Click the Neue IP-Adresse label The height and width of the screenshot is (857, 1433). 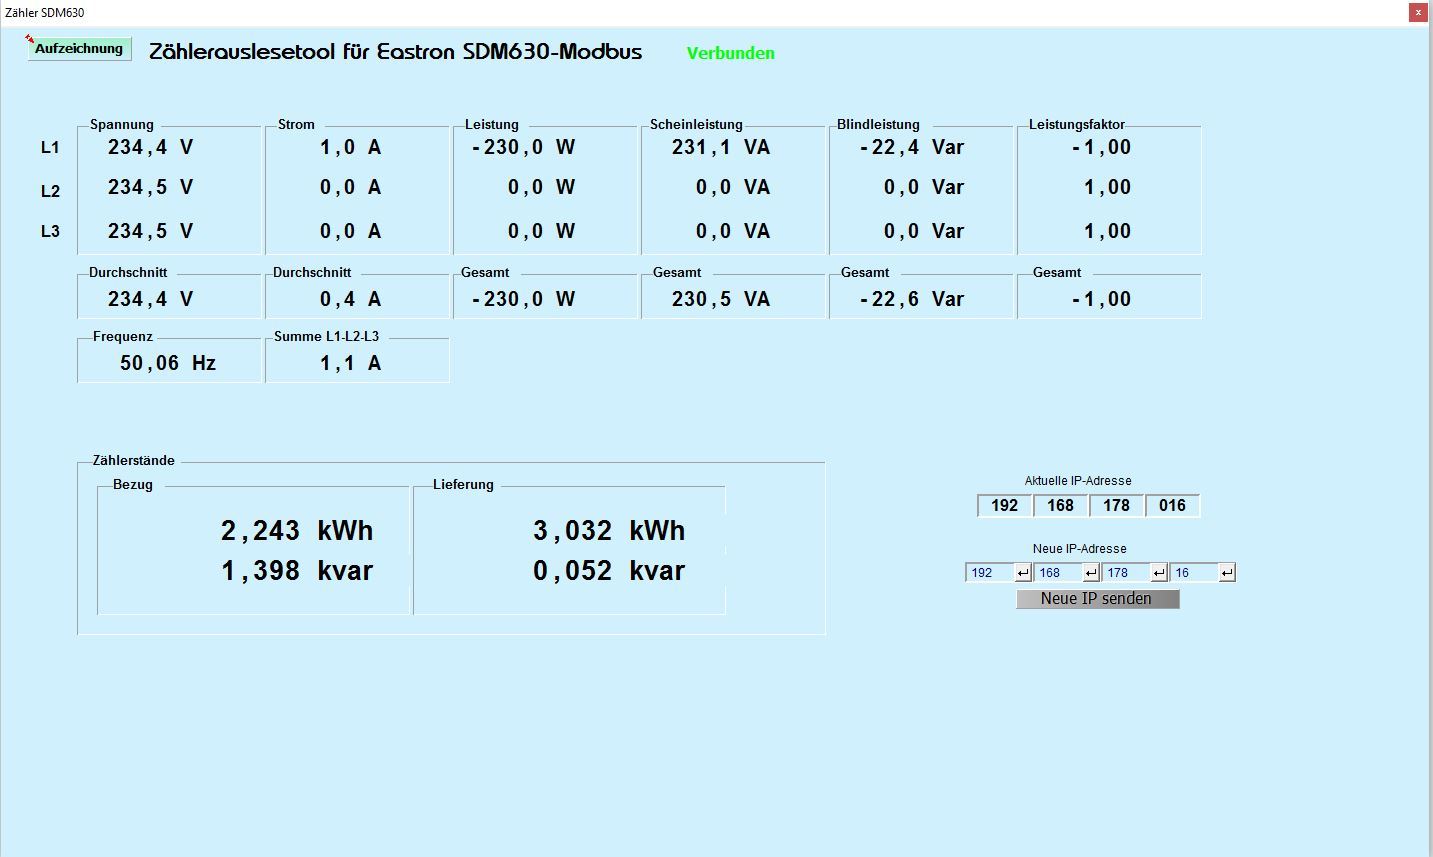pyautogui.click(x=1080, y=549)
